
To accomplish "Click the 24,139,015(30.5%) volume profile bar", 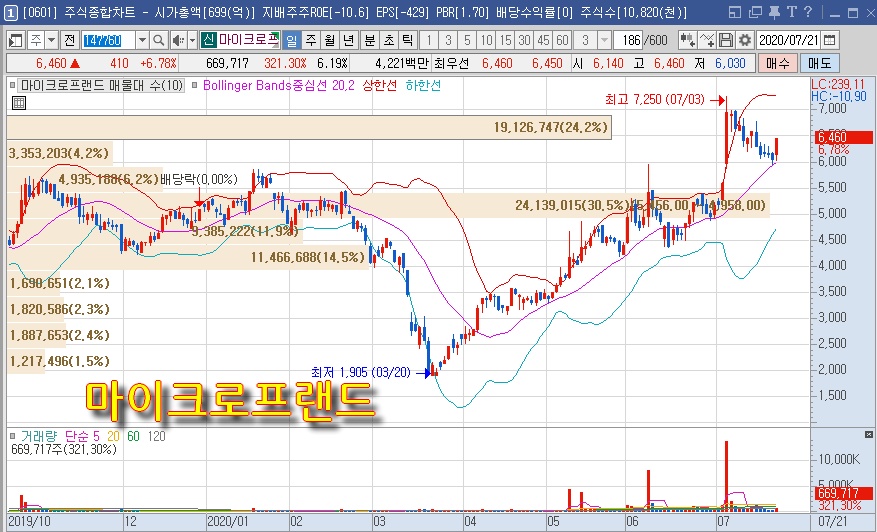I will point(388,205).
